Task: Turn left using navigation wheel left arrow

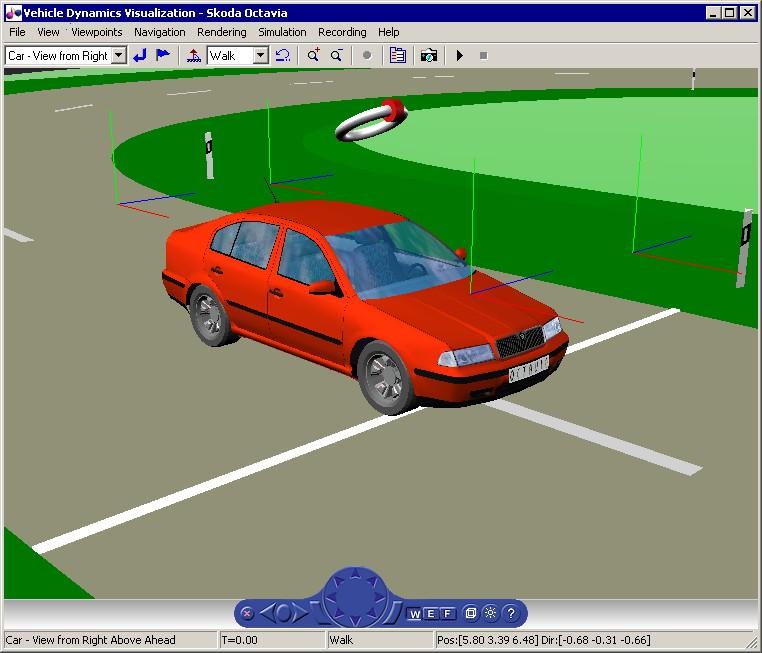Action: tap(332, 597)
